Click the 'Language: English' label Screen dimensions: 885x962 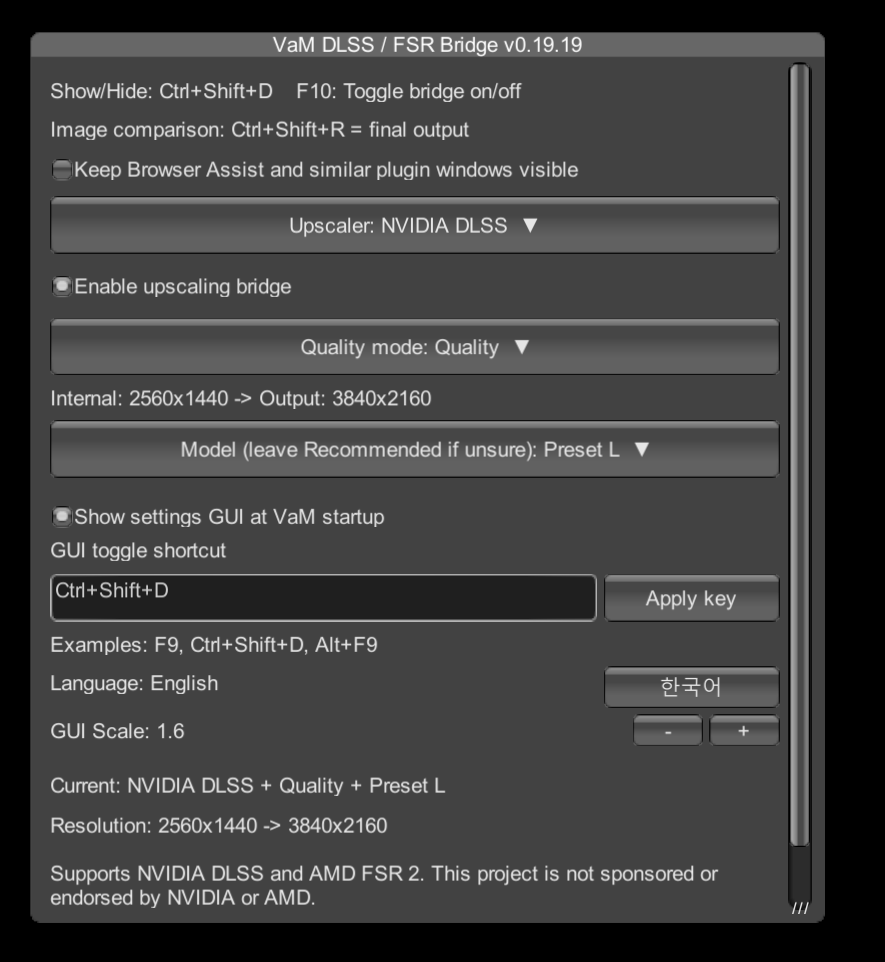(x=134, y=683)
